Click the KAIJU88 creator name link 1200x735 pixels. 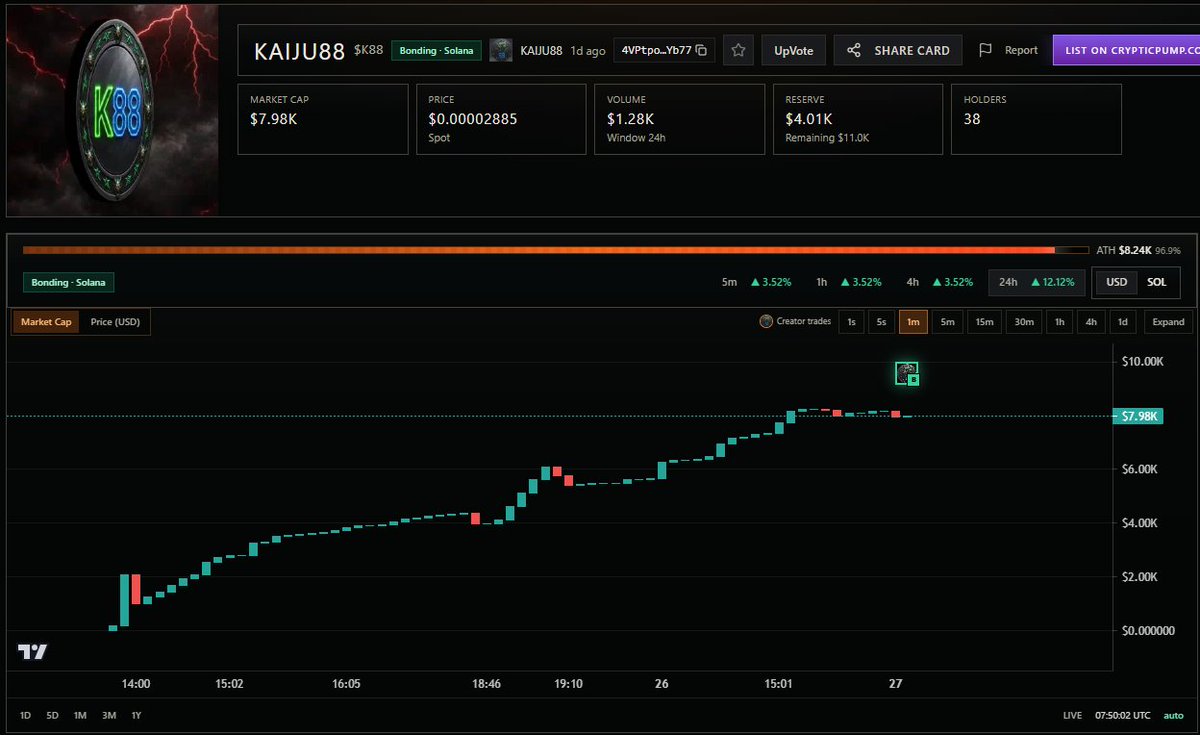[x=541, y=50]
